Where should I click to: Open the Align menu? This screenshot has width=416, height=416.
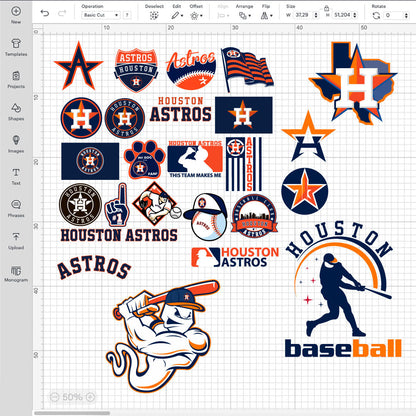pyautogui.click(x=223, y=15)
